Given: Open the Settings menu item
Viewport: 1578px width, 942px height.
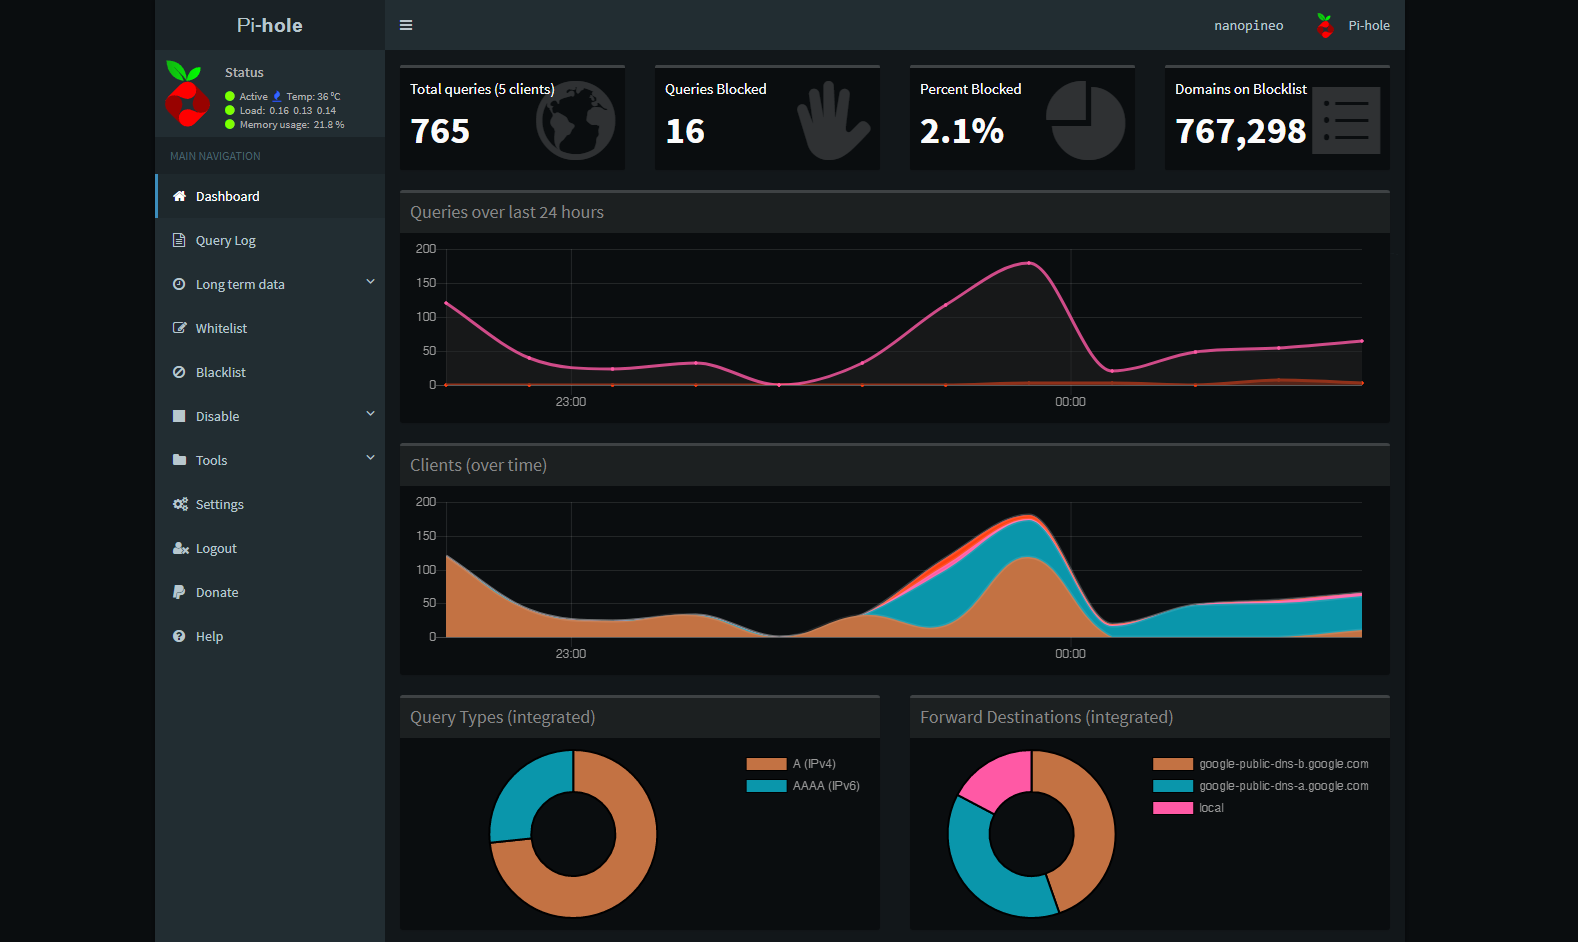Looking at the screenshot, I should coord(270,504).
